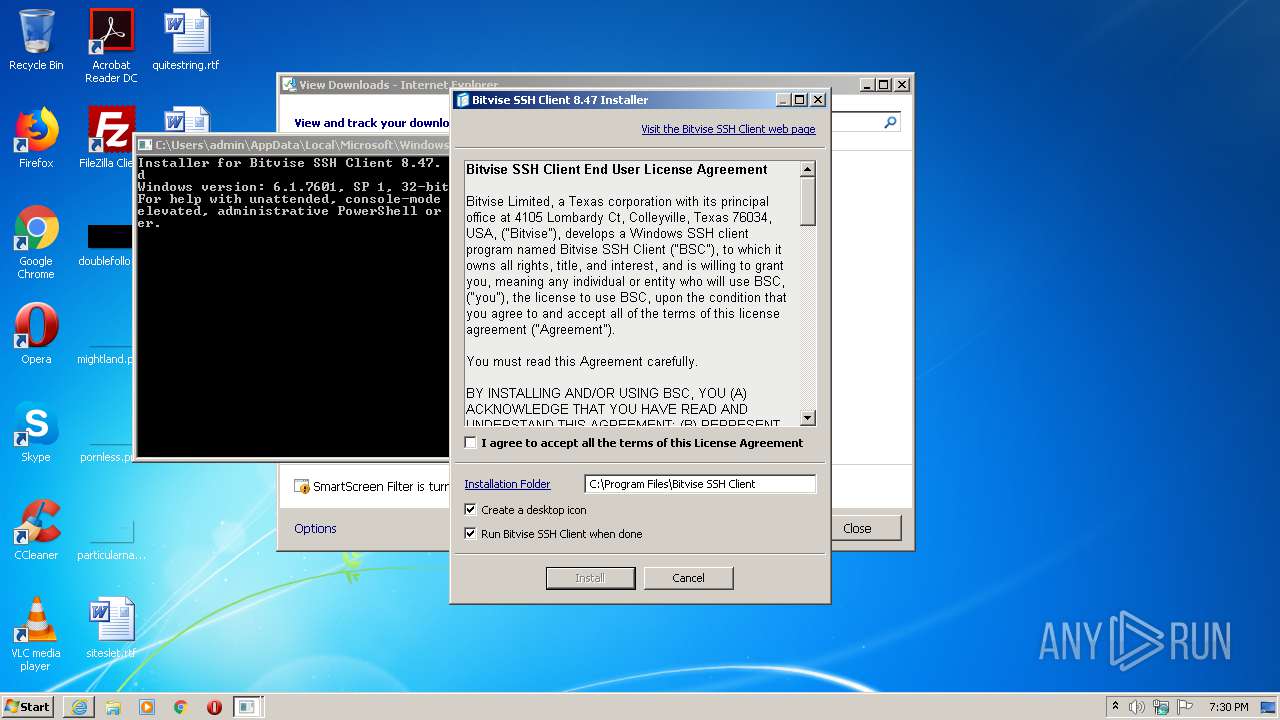Open the volume speaker tray icon
The height and width of the screenshot is (720, 1280).
point(1137,707)
